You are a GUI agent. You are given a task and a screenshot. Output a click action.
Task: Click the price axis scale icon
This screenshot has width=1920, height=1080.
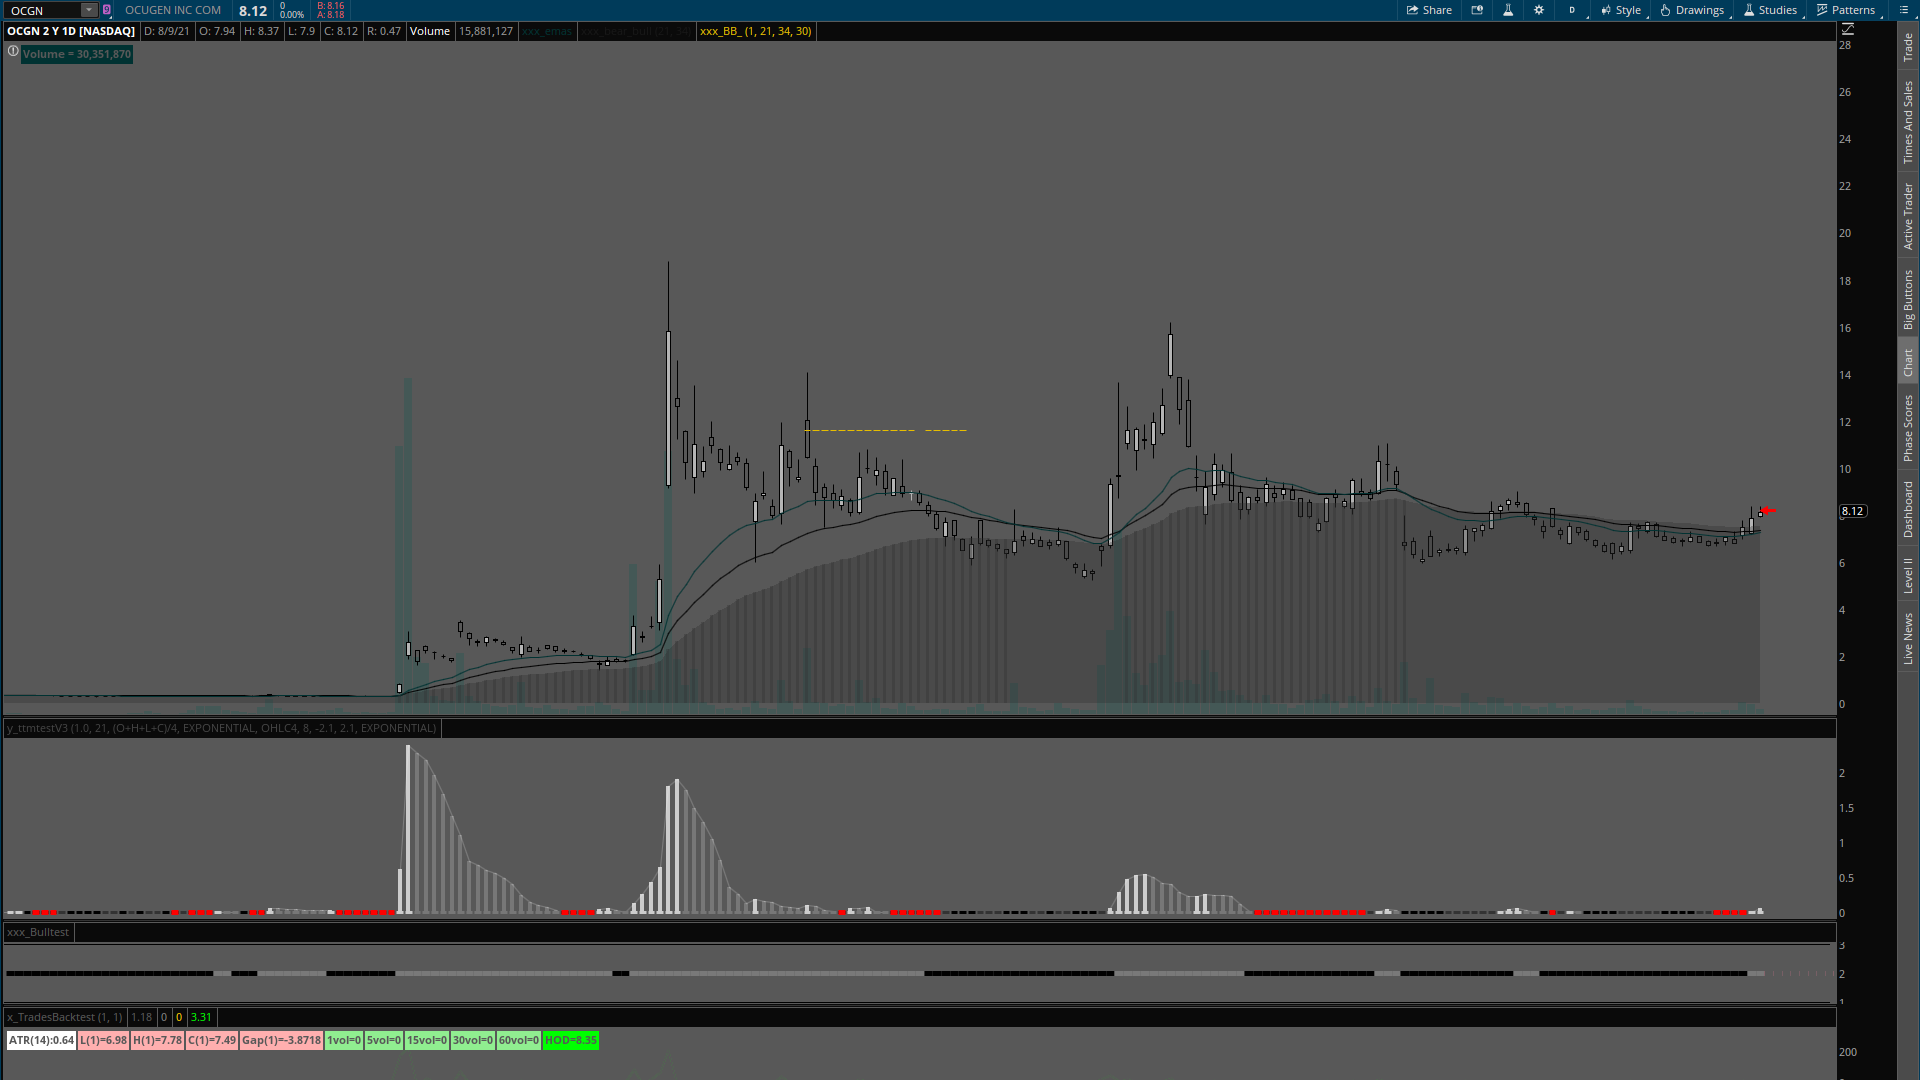pyautogui.click(x=1848, y=30)
